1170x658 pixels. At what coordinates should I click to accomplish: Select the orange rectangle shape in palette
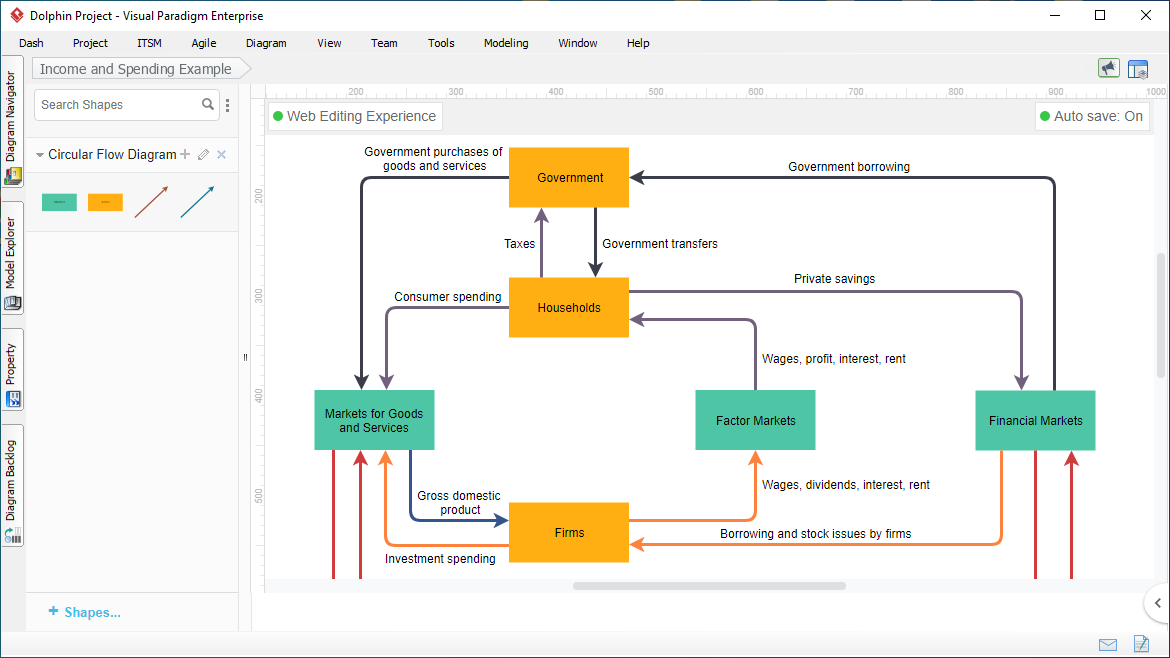105,202
